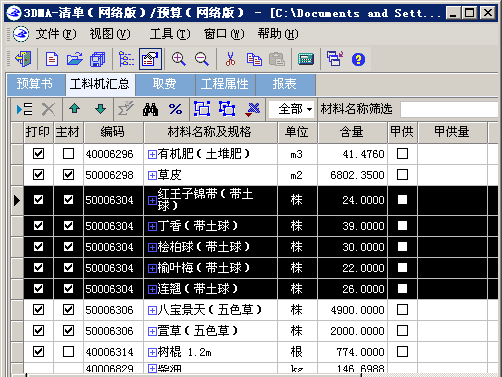Expand the 草皮 material row
The height and width of the screenshot is (377, 502).
point(152,175)
